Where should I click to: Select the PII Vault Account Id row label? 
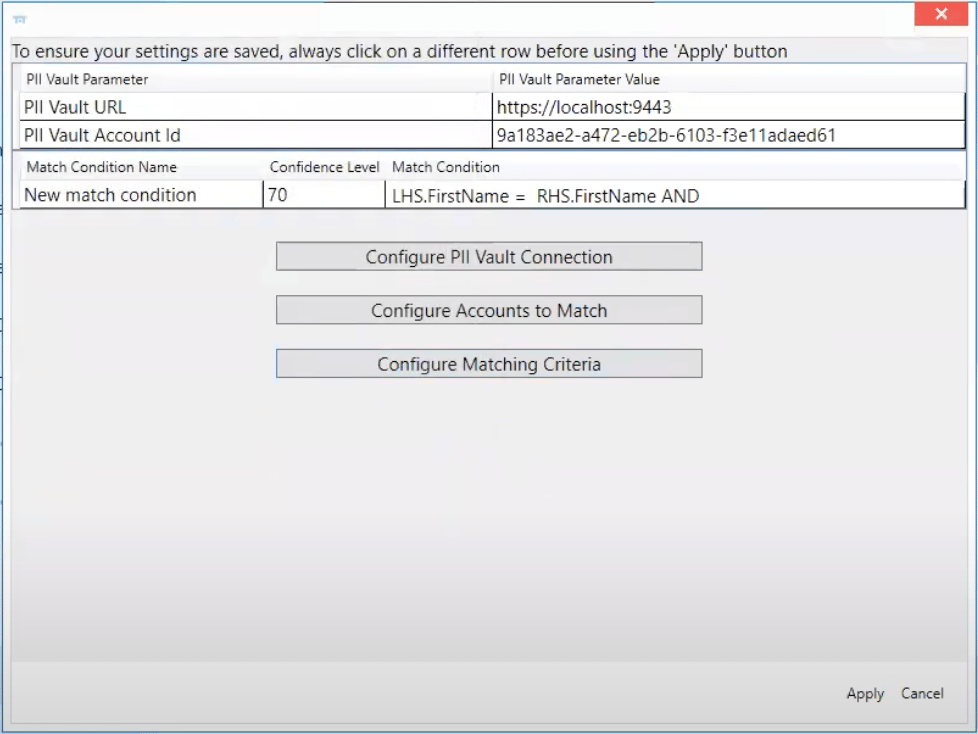point(256,135)
